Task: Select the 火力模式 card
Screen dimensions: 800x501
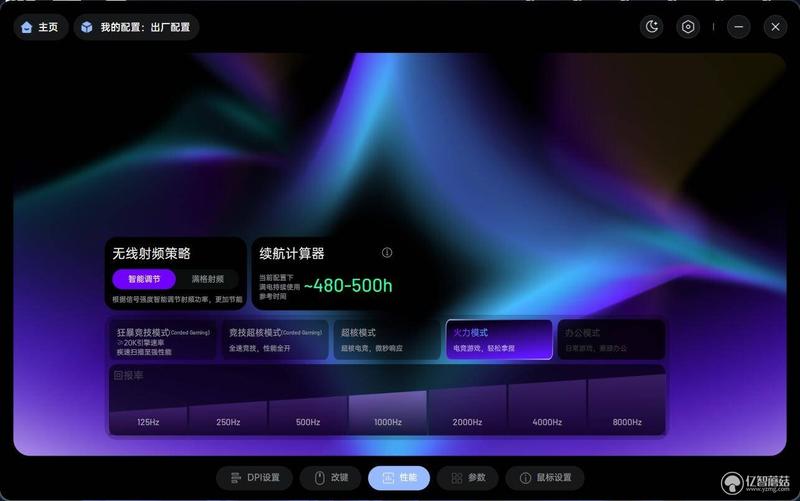Action: point(499,340)
